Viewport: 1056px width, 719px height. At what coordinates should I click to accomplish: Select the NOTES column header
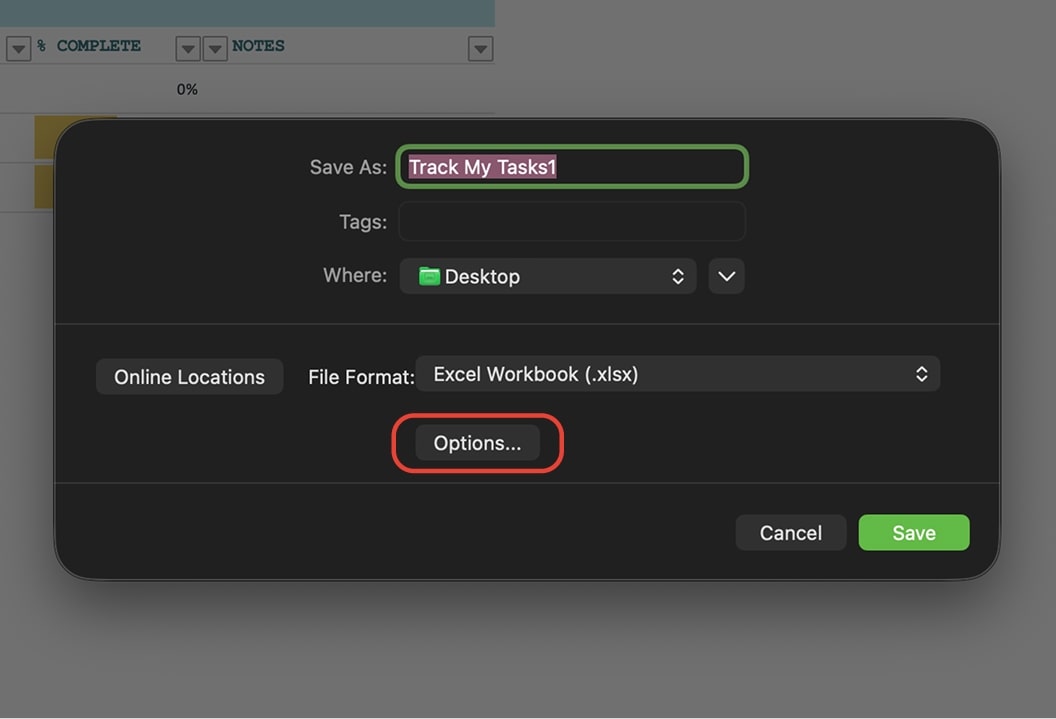pyautogui.click(x=258, y=46)
